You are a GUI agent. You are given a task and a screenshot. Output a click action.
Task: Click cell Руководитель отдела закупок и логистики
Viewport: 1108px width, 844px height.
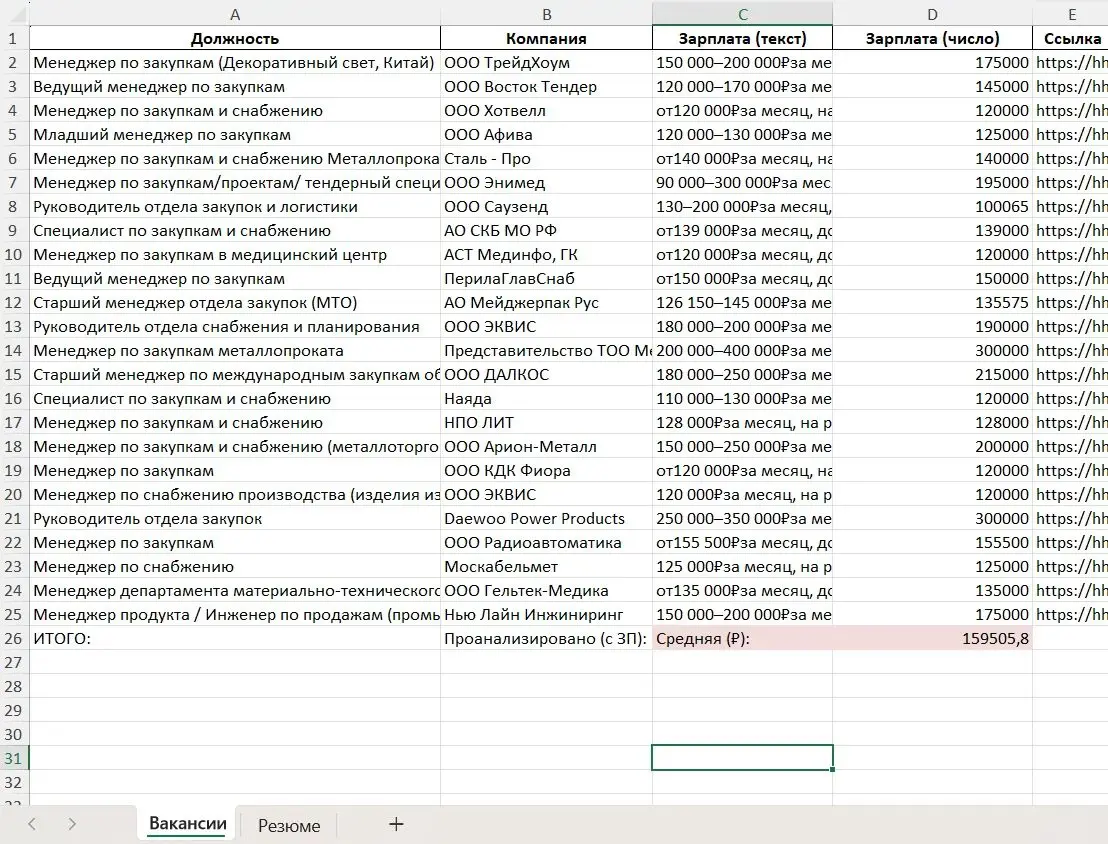coord(235,207)
